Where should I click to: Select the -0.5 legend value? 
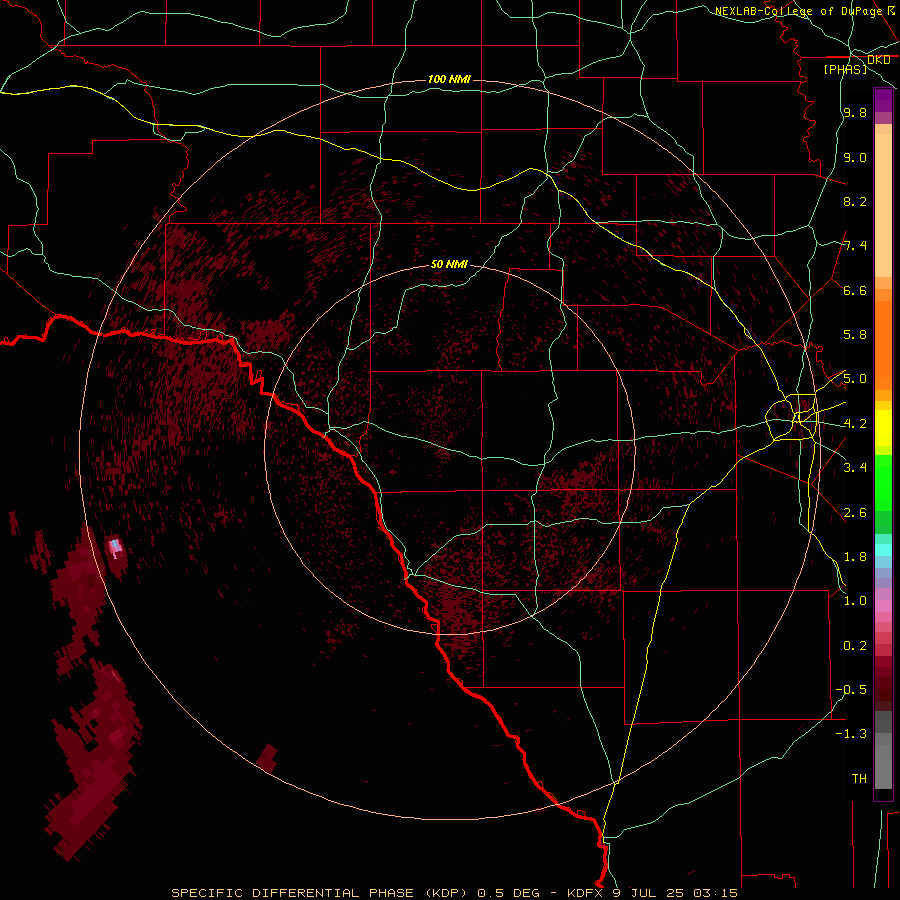(851, 690)
